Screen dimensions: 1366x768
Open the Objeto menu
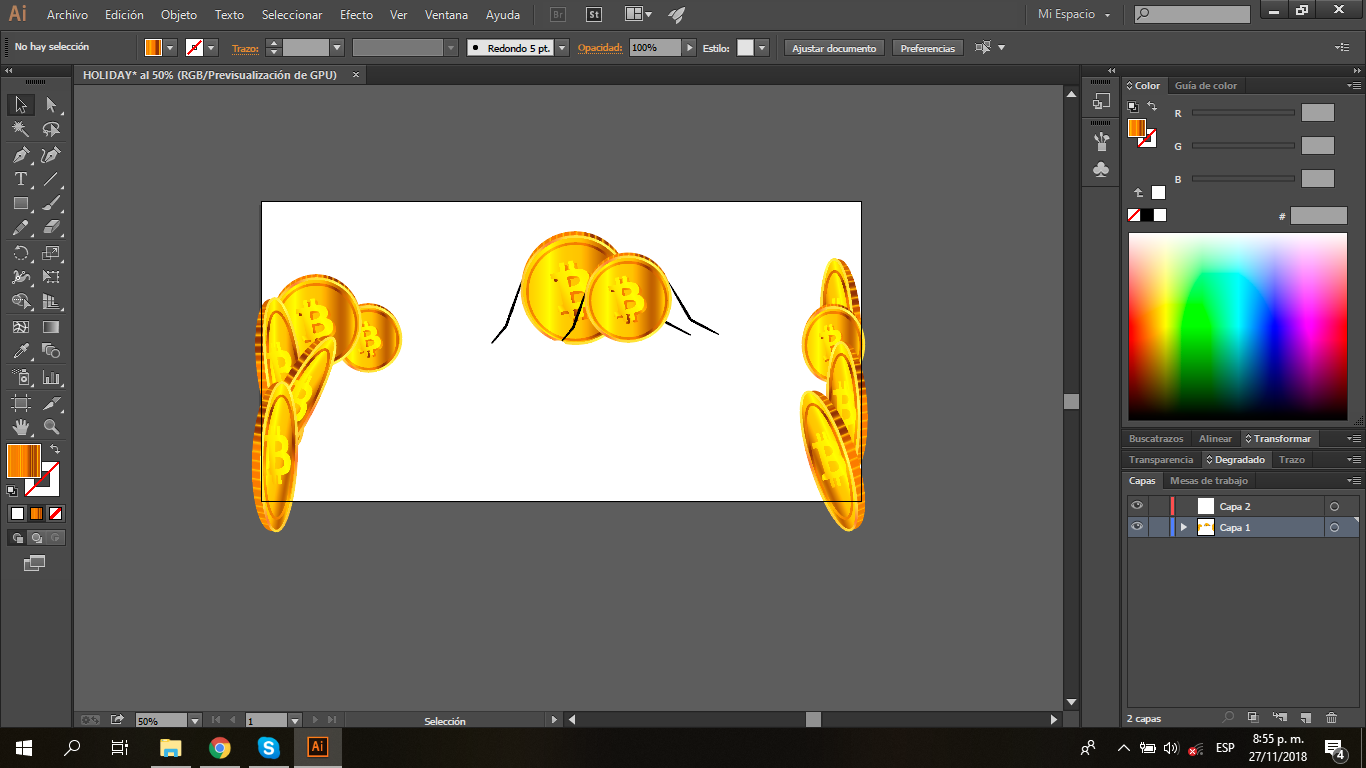click(x=179, y=15)
